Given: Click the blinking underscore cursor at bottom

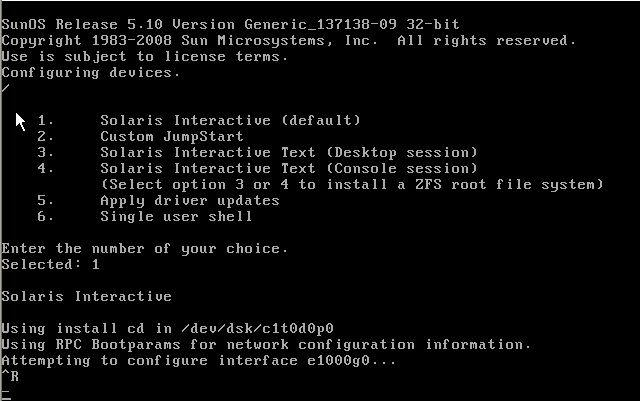Looking at the screenshot, I should point(5,394).
